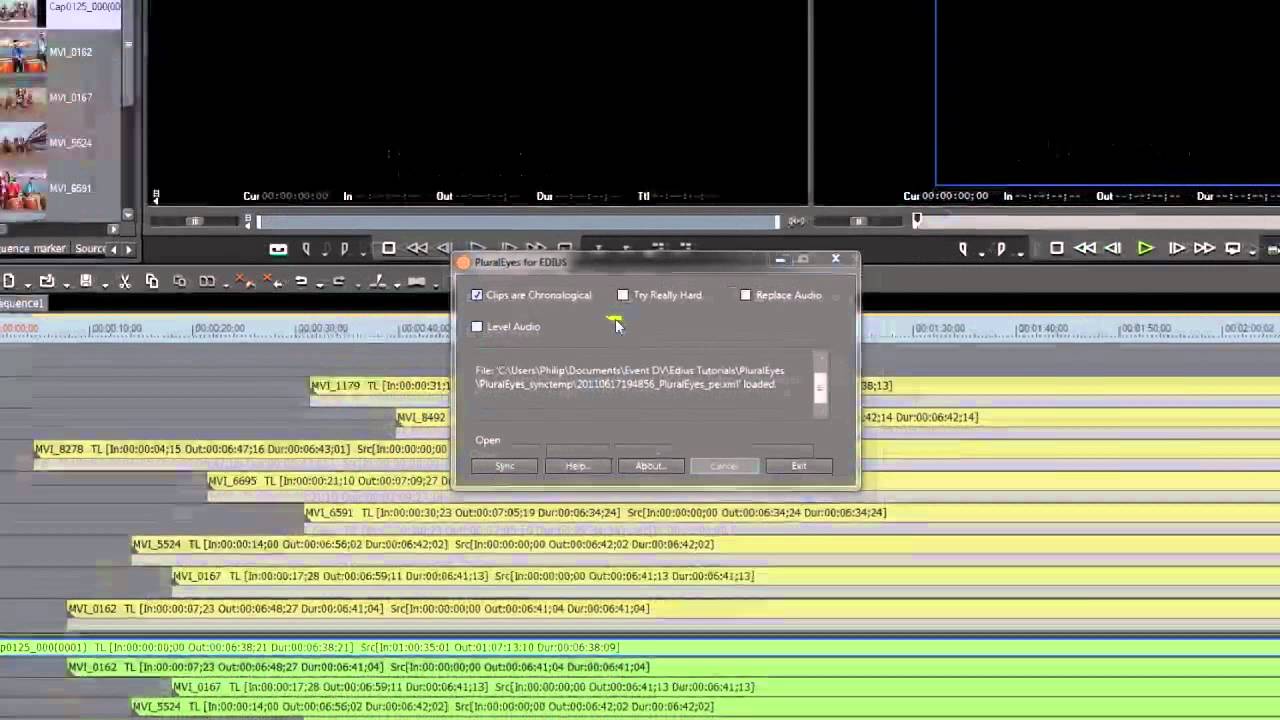Select the Cut scissors icon

[125, 282]
